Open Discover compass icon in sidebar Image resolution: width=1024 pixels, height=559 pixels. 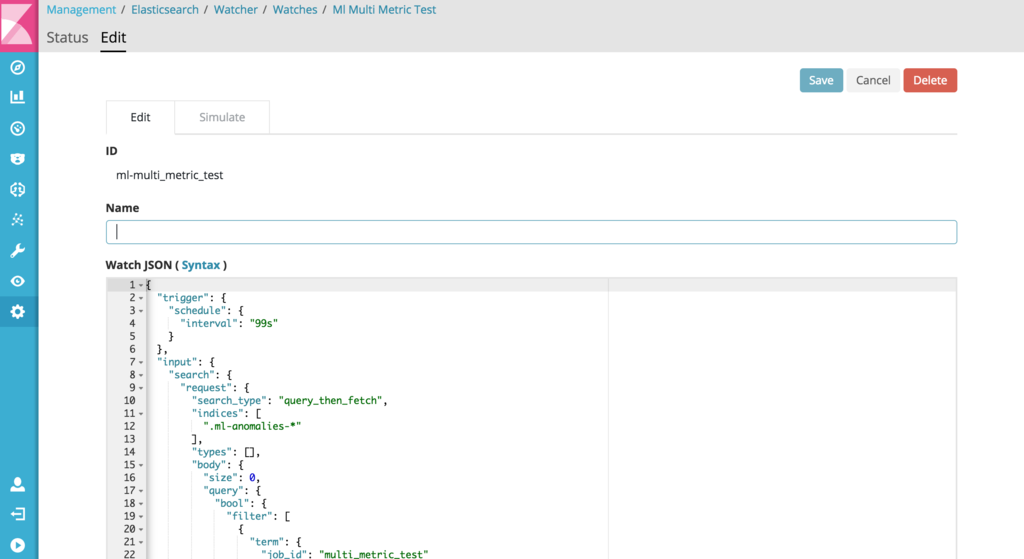[18, 67]
